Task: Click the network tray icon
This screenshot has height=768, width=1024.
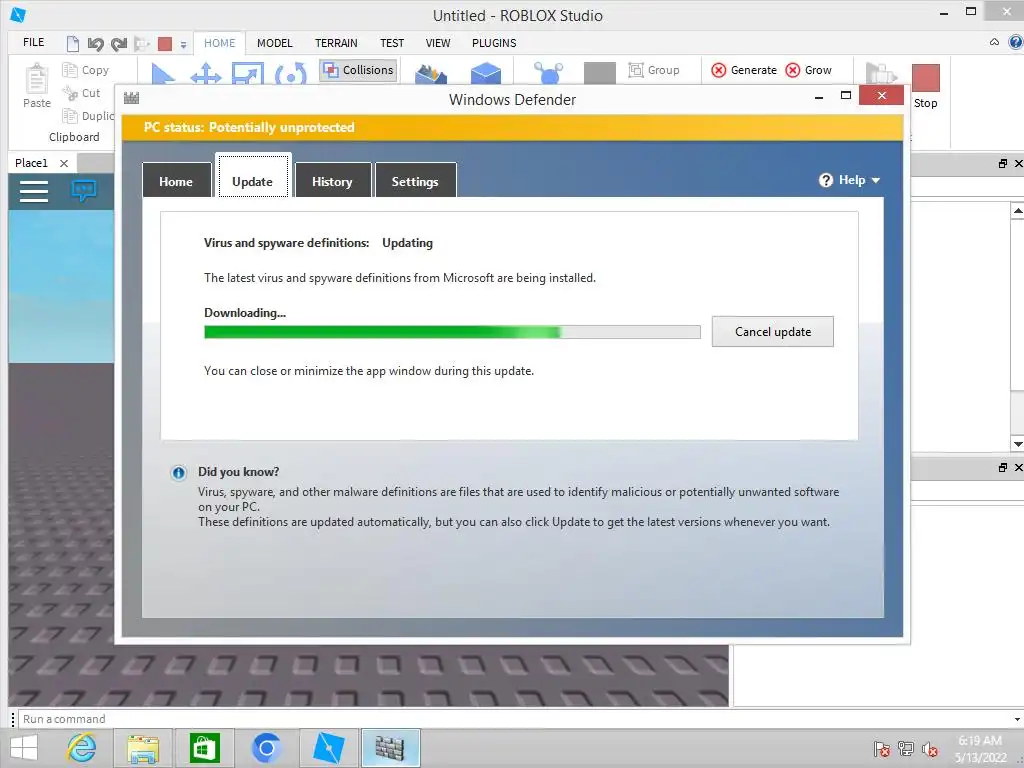Action: coord(906,748)
